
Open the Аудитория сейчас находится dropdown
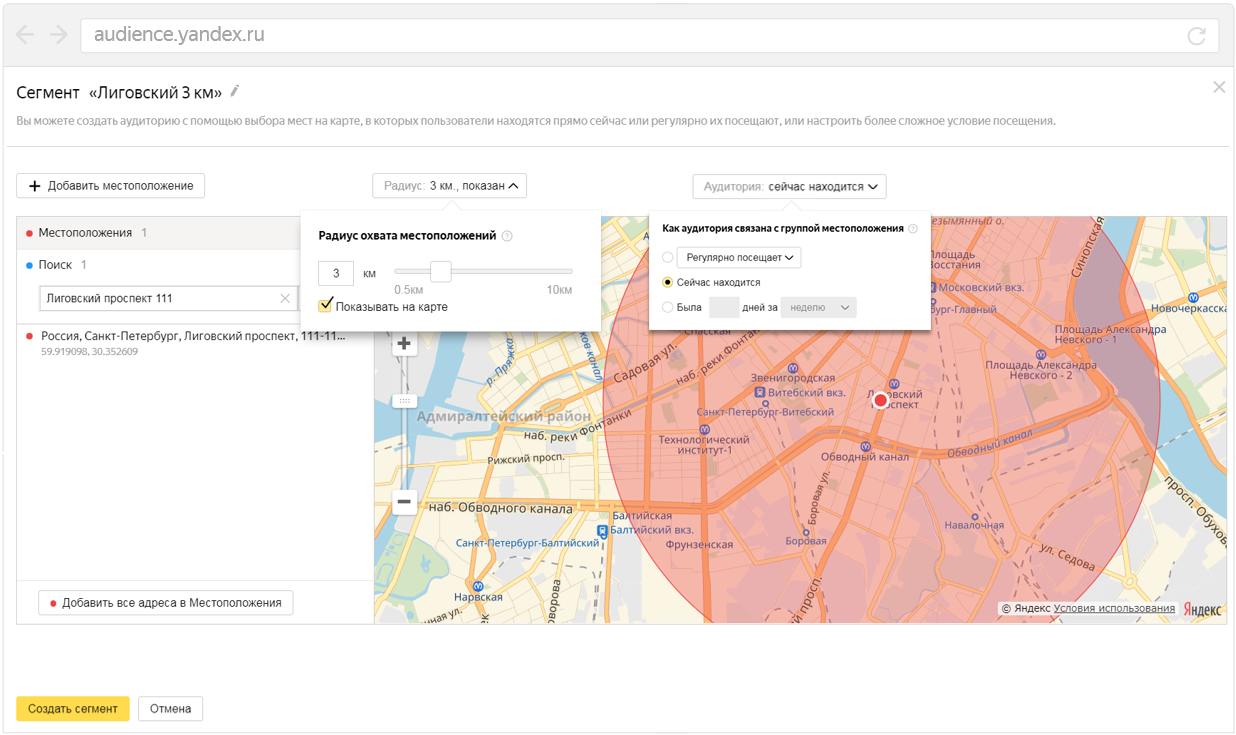[789, 186]
